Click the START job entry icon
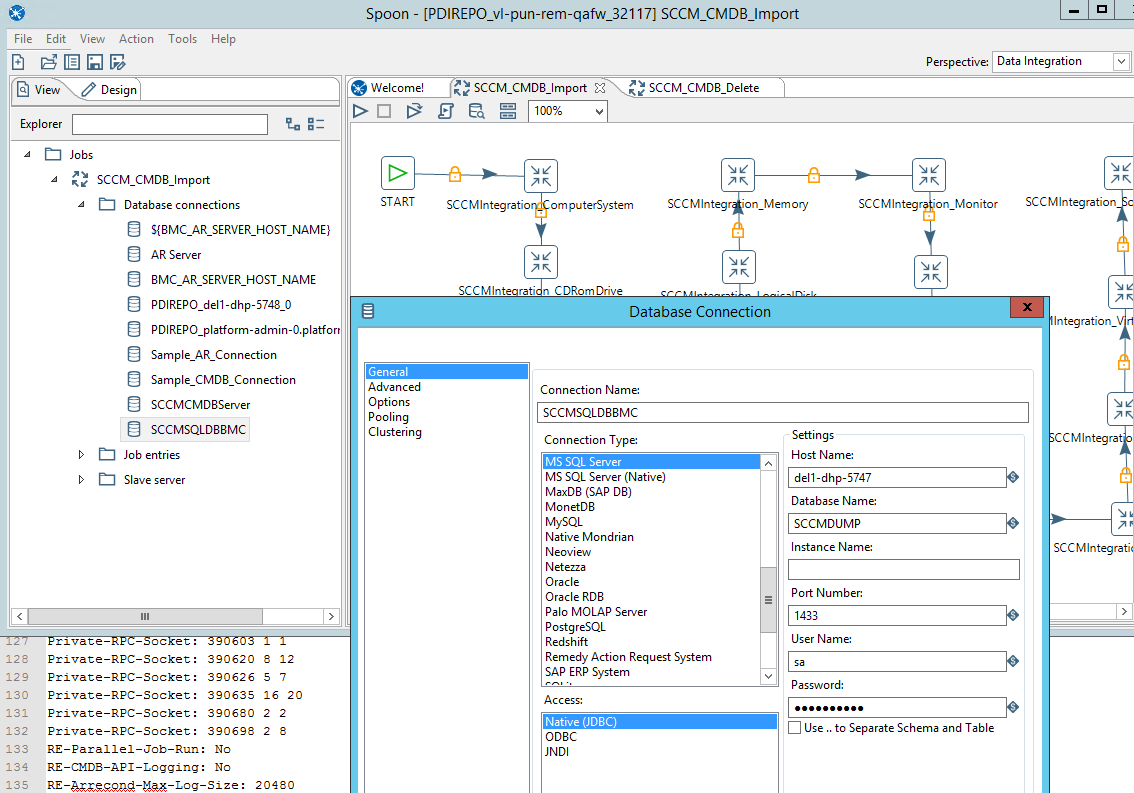The height and width of the screenshot is (793, 1134). [398, 174]
